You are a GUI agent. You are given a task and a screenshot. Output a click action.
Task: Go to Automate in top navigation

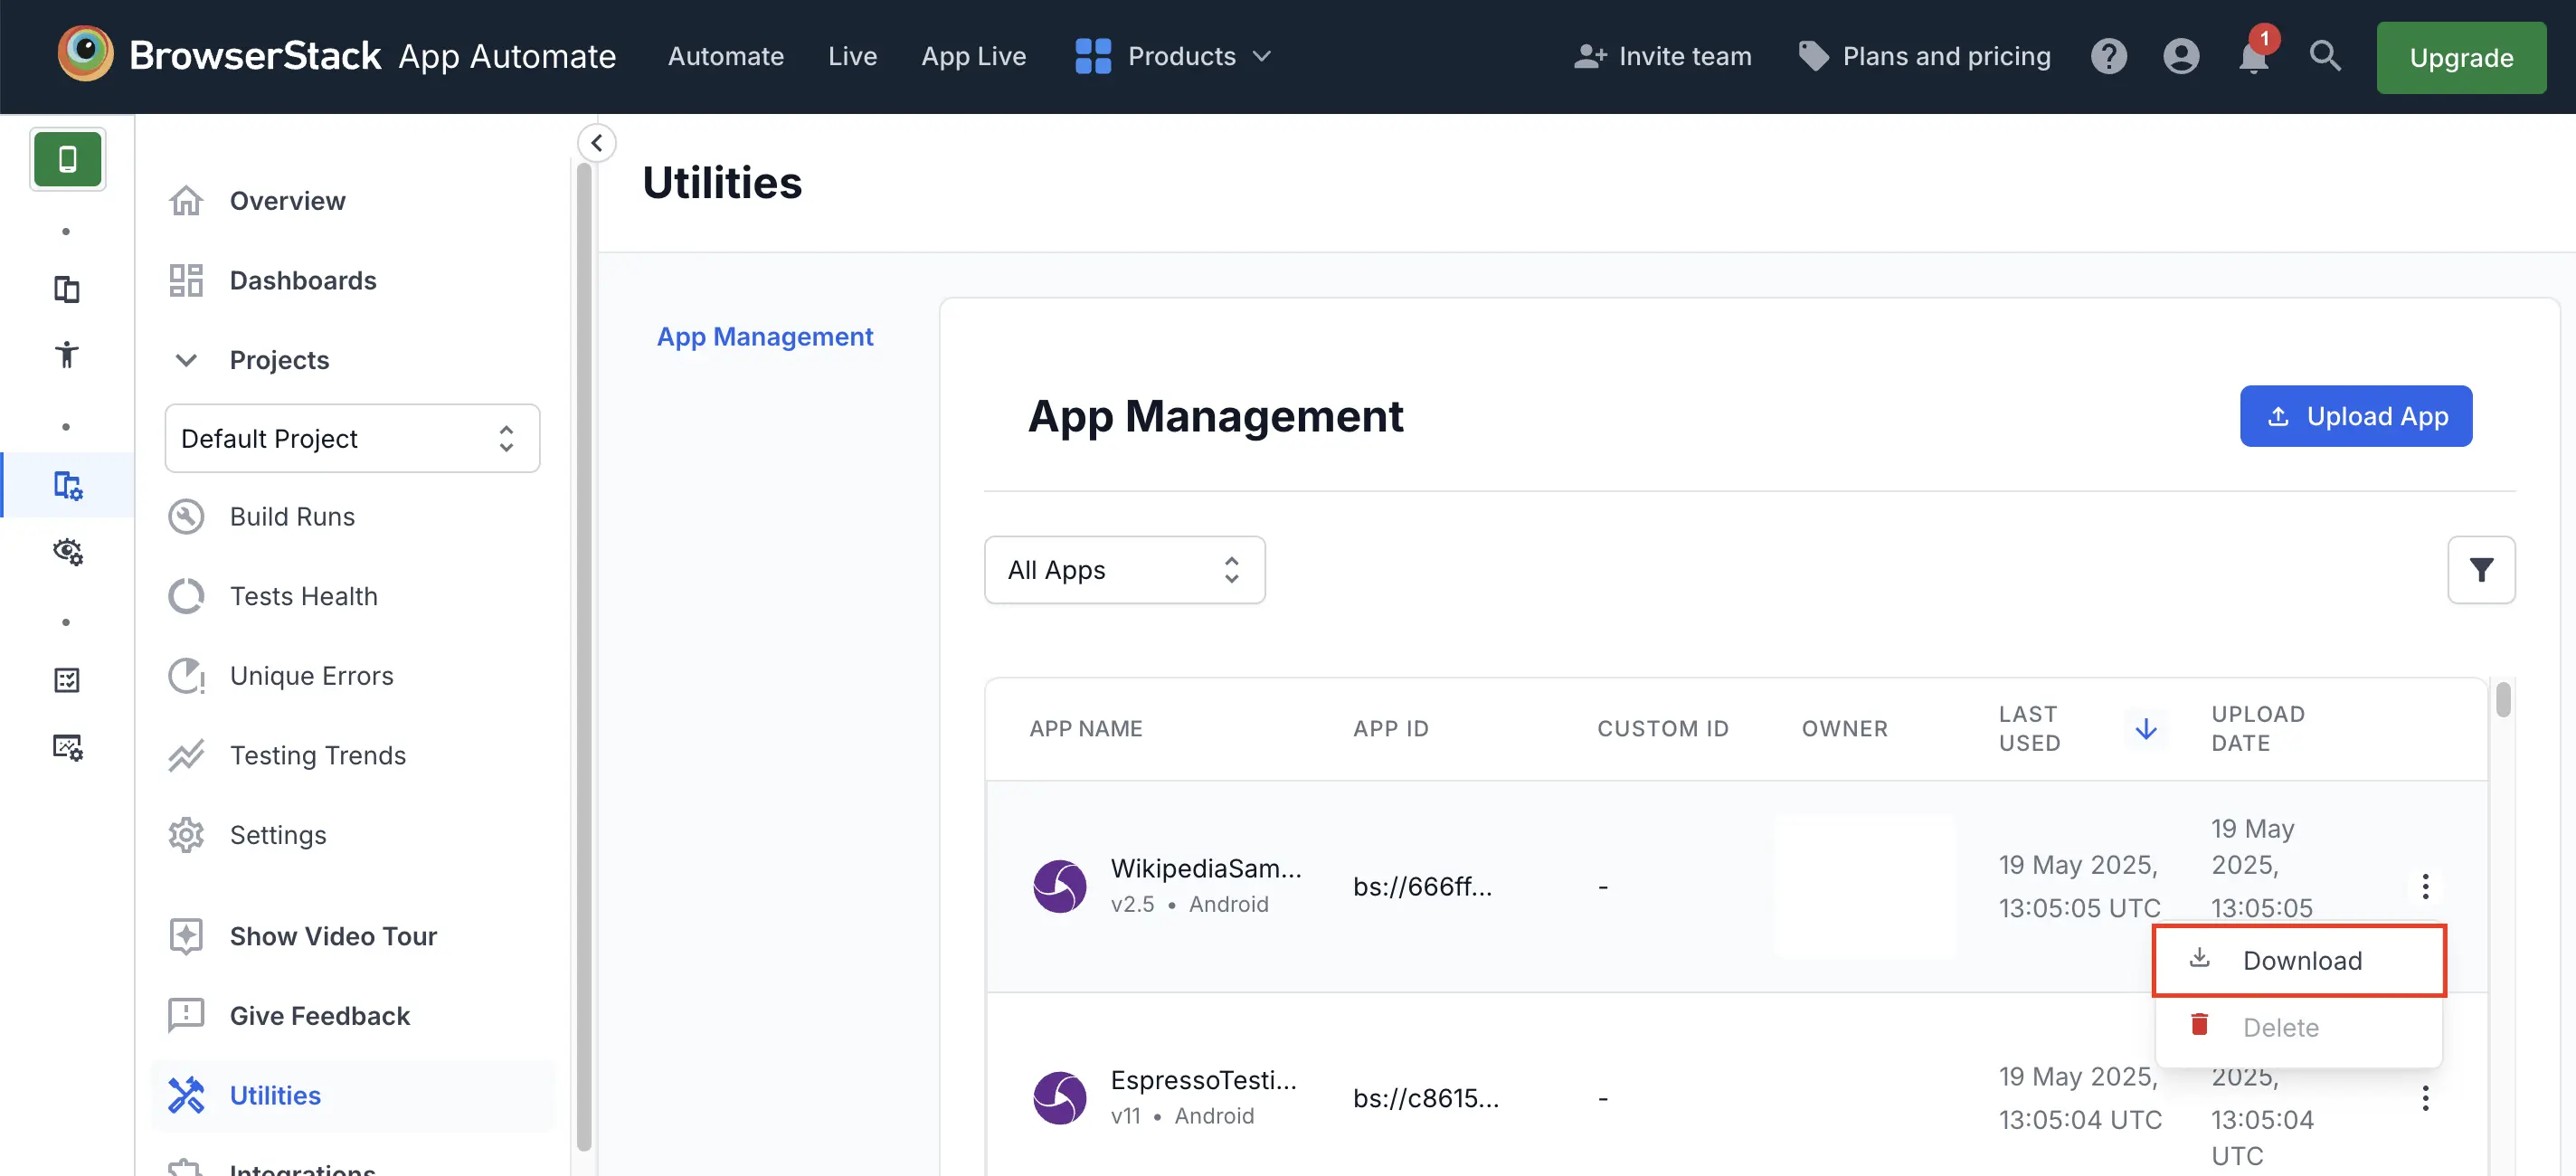(x=725, y=56)
